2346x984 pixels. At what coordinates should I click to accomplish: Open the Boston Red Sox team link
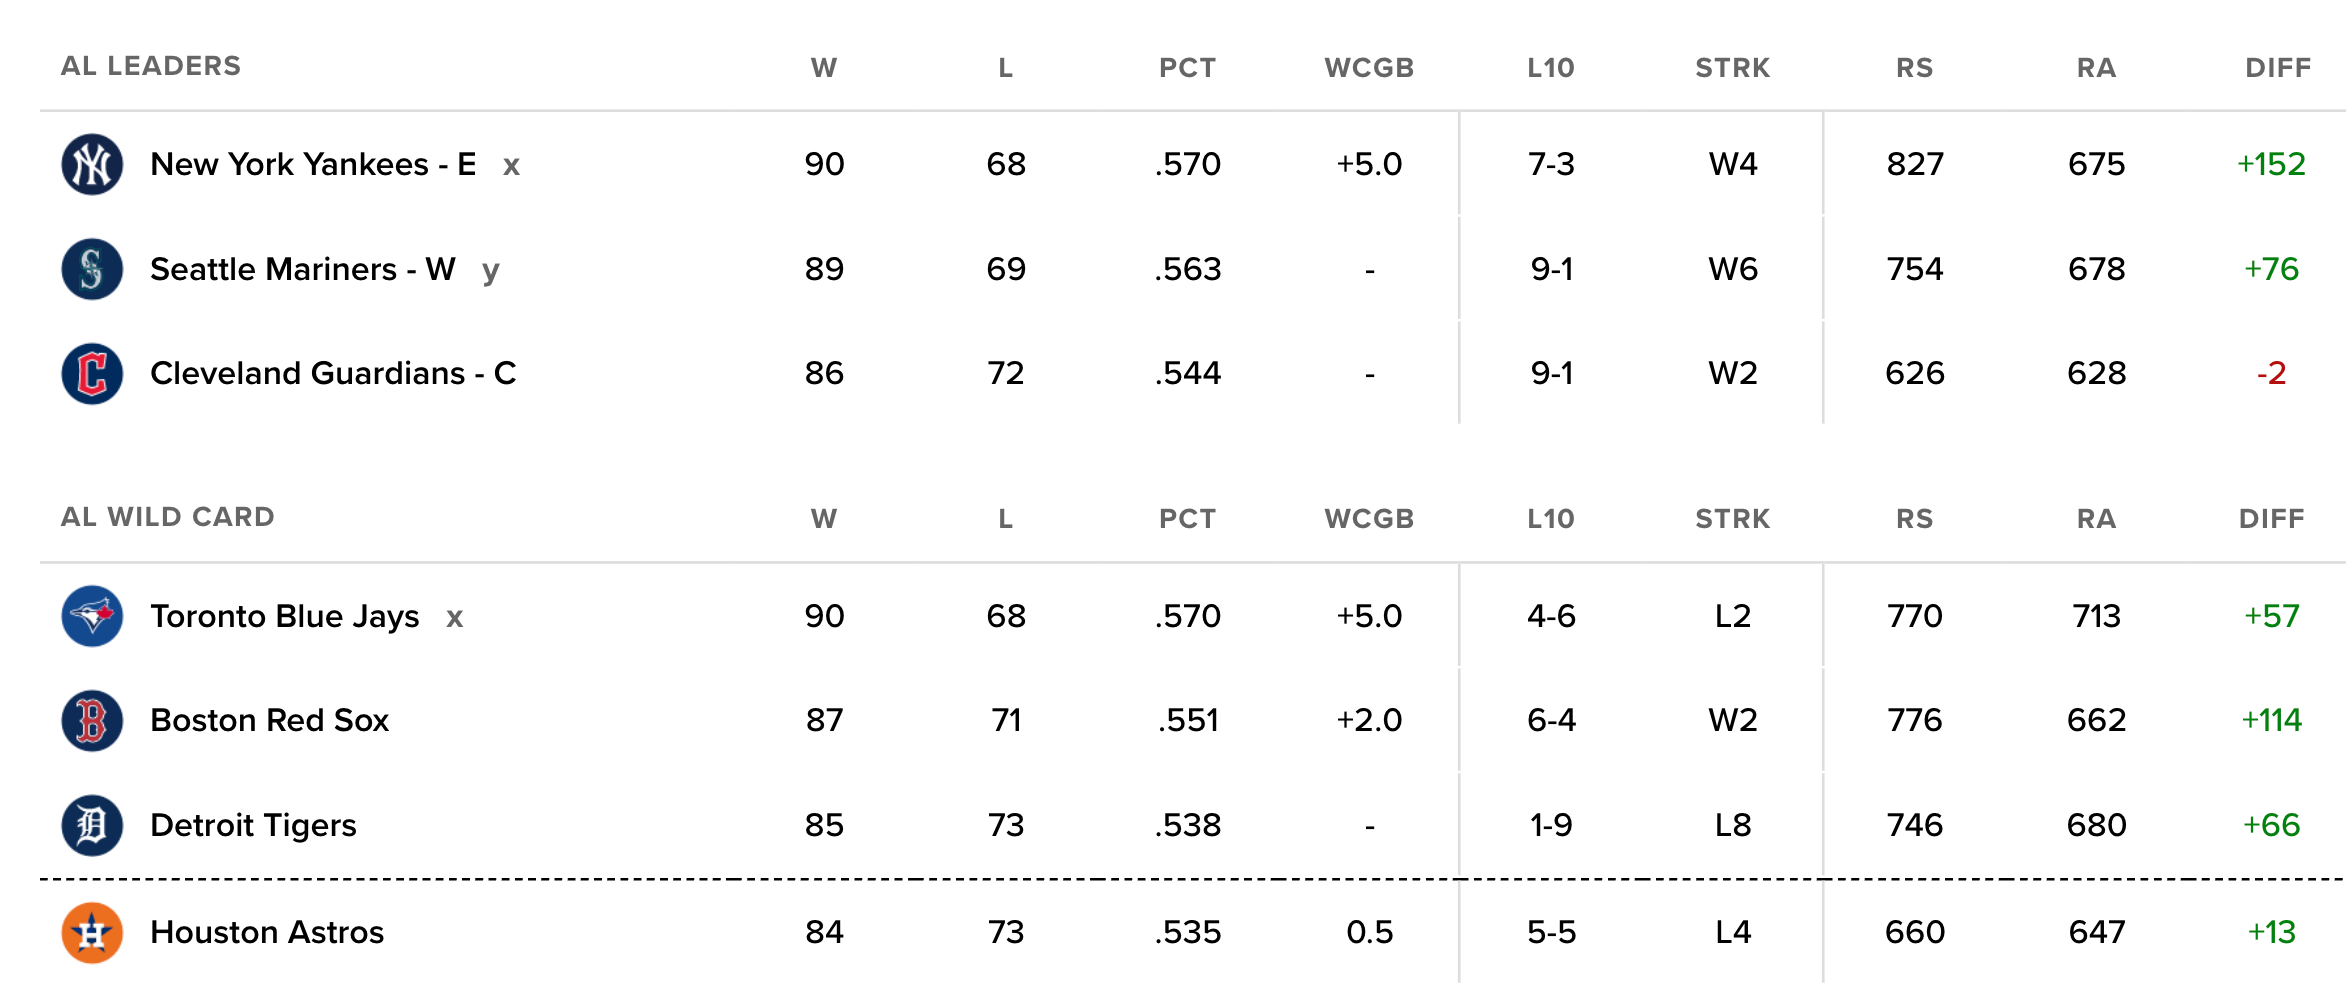(269, 721)
